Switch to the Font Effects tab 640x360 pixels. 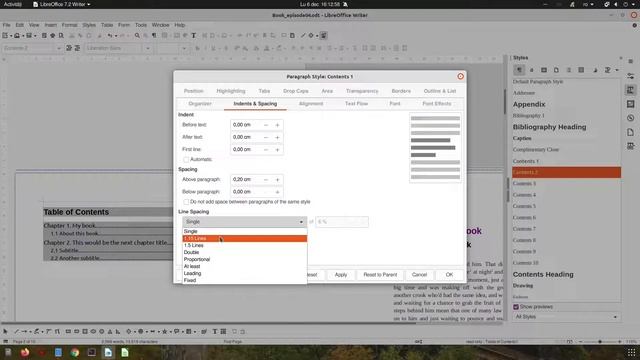pos(437,104)
